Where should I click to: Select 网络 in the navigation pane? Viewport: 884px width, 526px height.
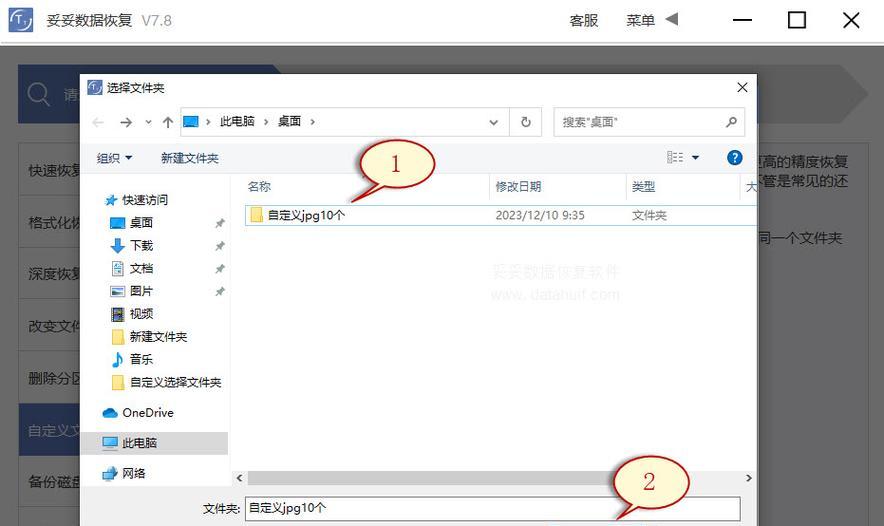pos(134,474)
